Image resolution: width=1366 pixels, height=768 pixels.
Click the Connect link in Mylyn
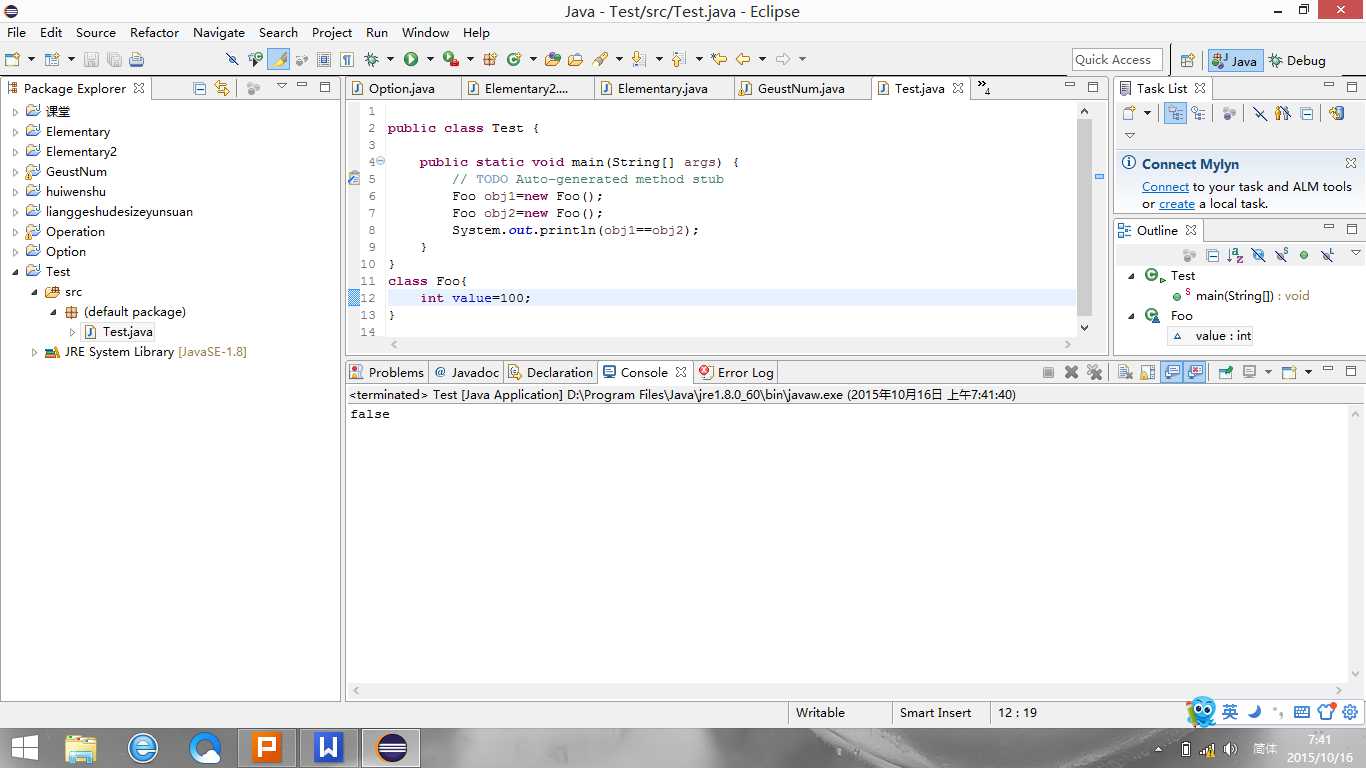[x=1165, y=187]
